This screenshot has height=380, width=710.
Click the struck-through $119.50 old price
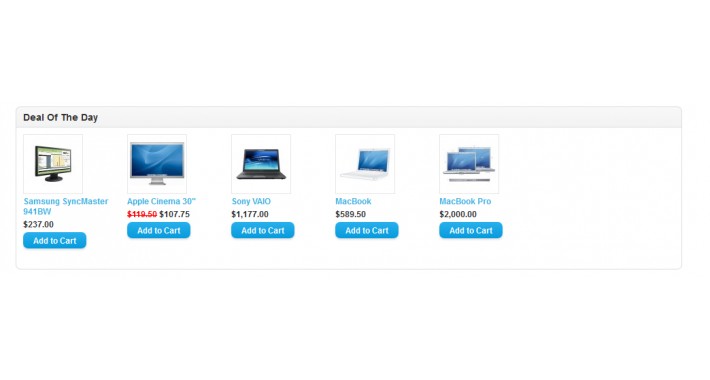click(142, 214)
